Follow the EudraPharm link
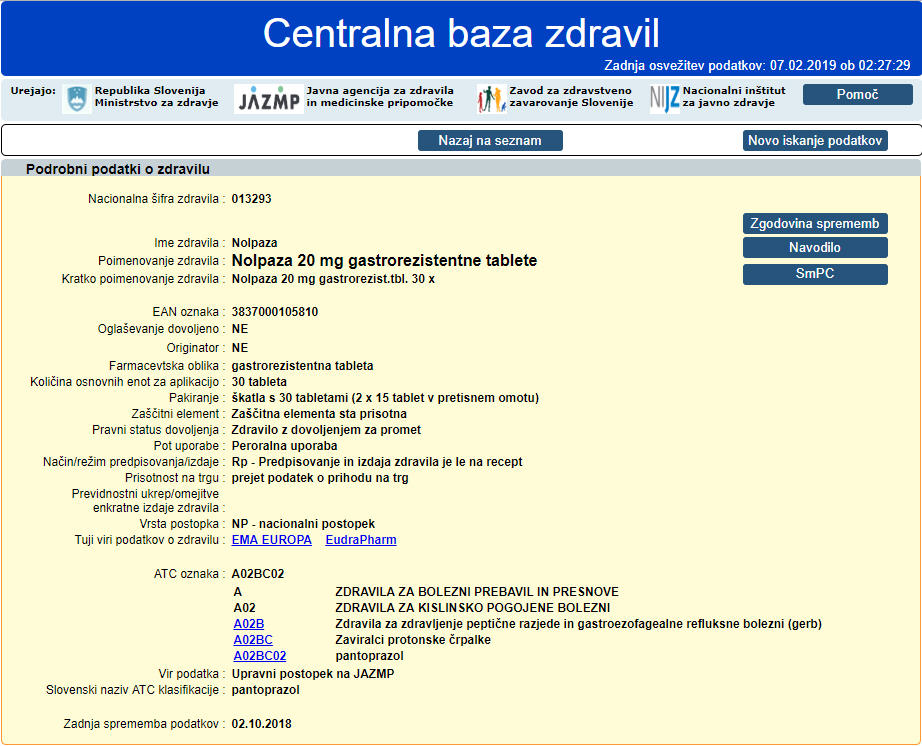Image resolution: width=922 pixels, height=746 pixels. 361,540
